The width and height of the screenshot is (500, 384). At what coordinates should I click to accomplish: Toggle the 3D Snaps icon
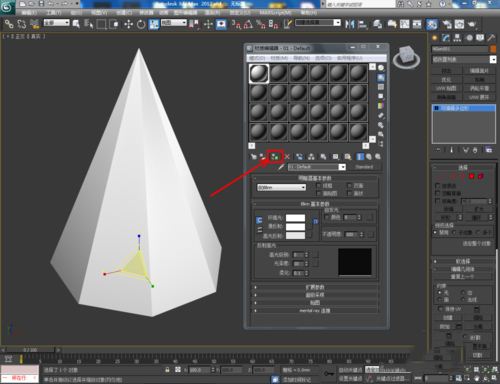(236, 24)
